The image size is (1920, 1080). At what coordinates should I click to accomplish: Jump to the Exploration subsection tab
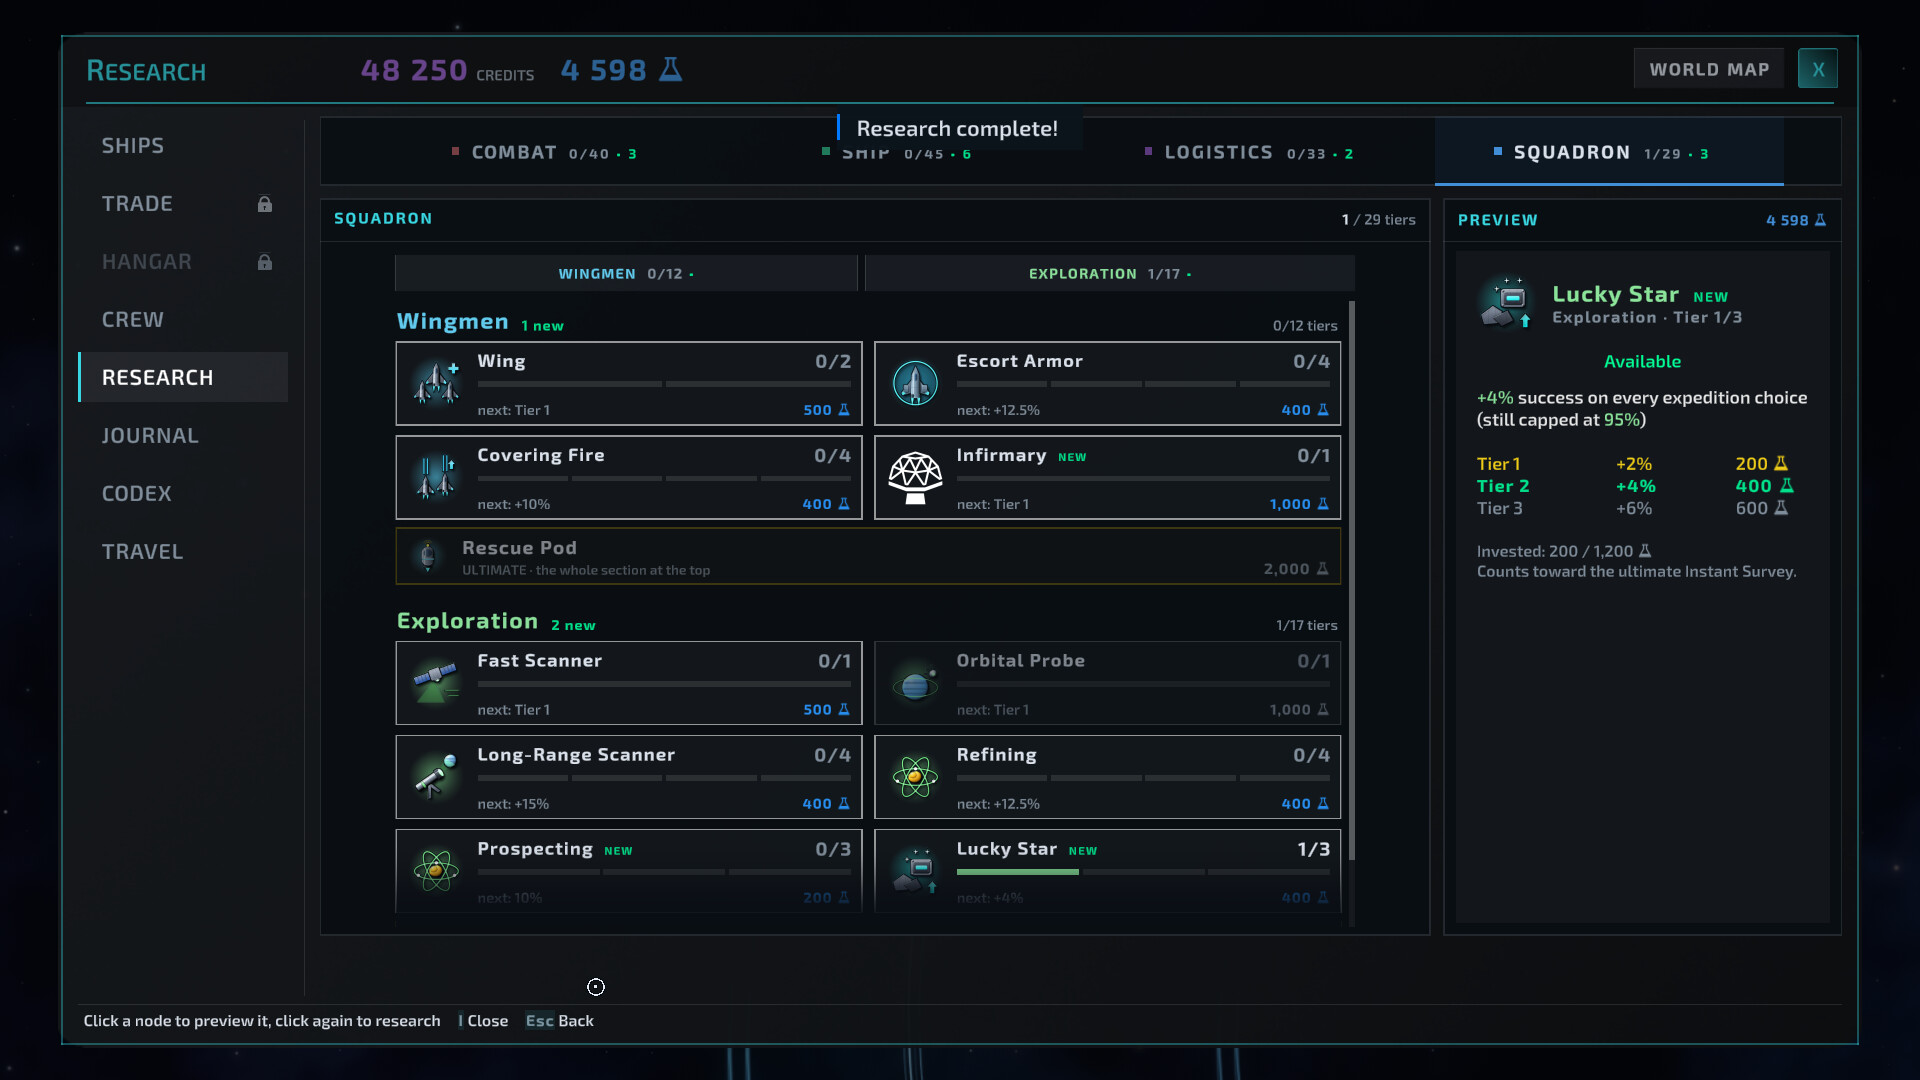point(1110,273)
